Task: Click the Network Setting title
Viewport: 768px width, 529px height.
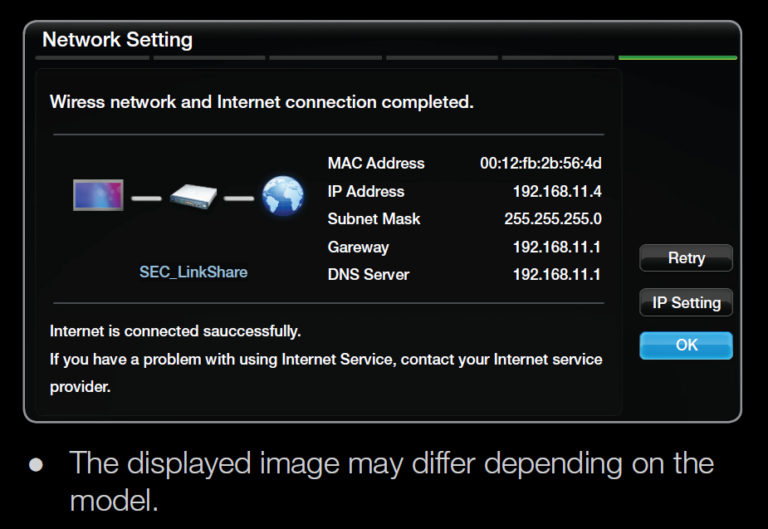Action: pos(118,40)
